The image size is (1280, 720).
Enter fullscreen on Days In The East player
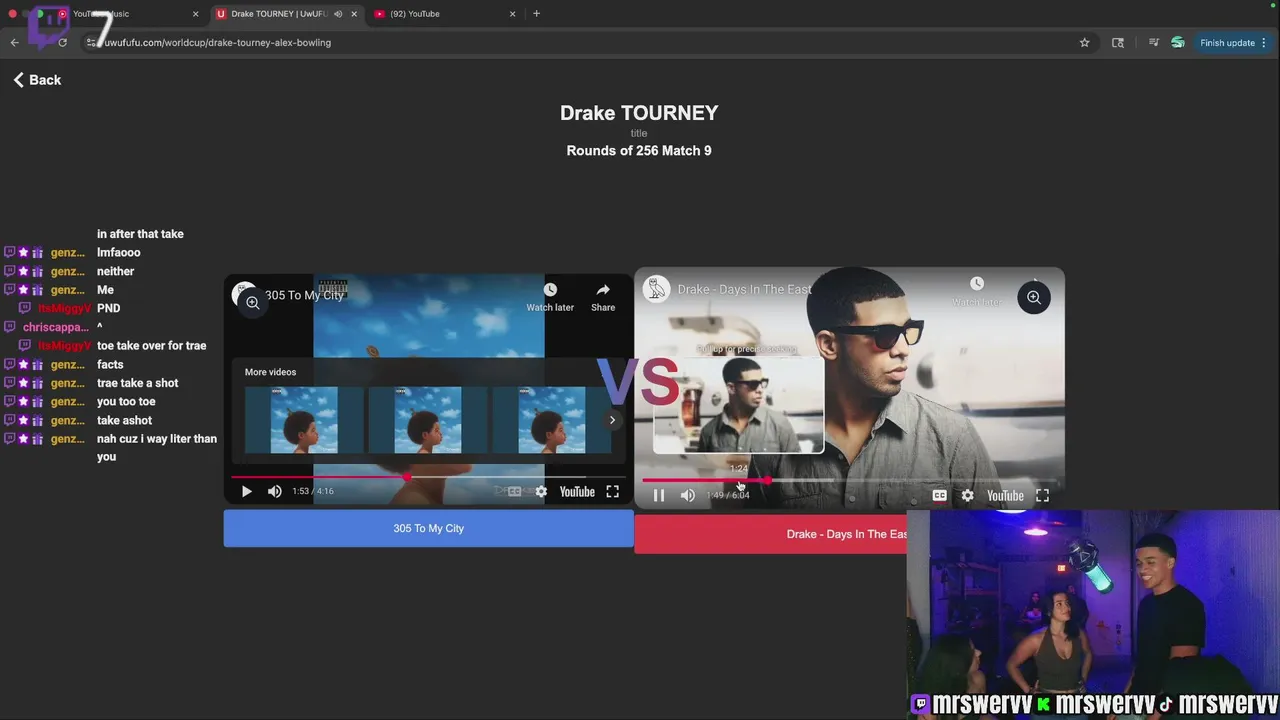pyautogui.click(x=1042, y=495)
